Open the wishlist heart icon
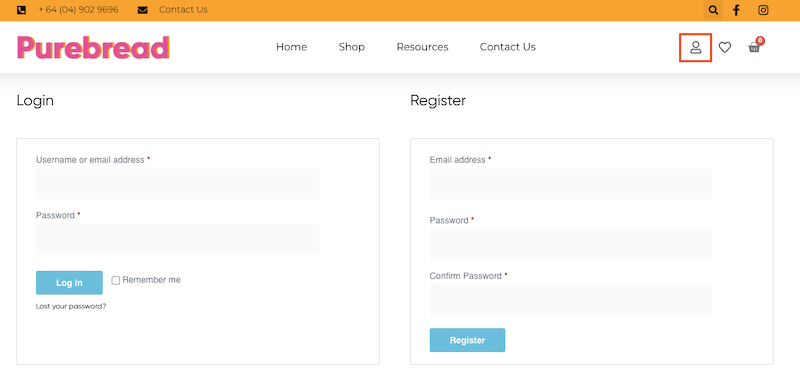The height and width of the screenshot is (378, 800). (724, 47)
